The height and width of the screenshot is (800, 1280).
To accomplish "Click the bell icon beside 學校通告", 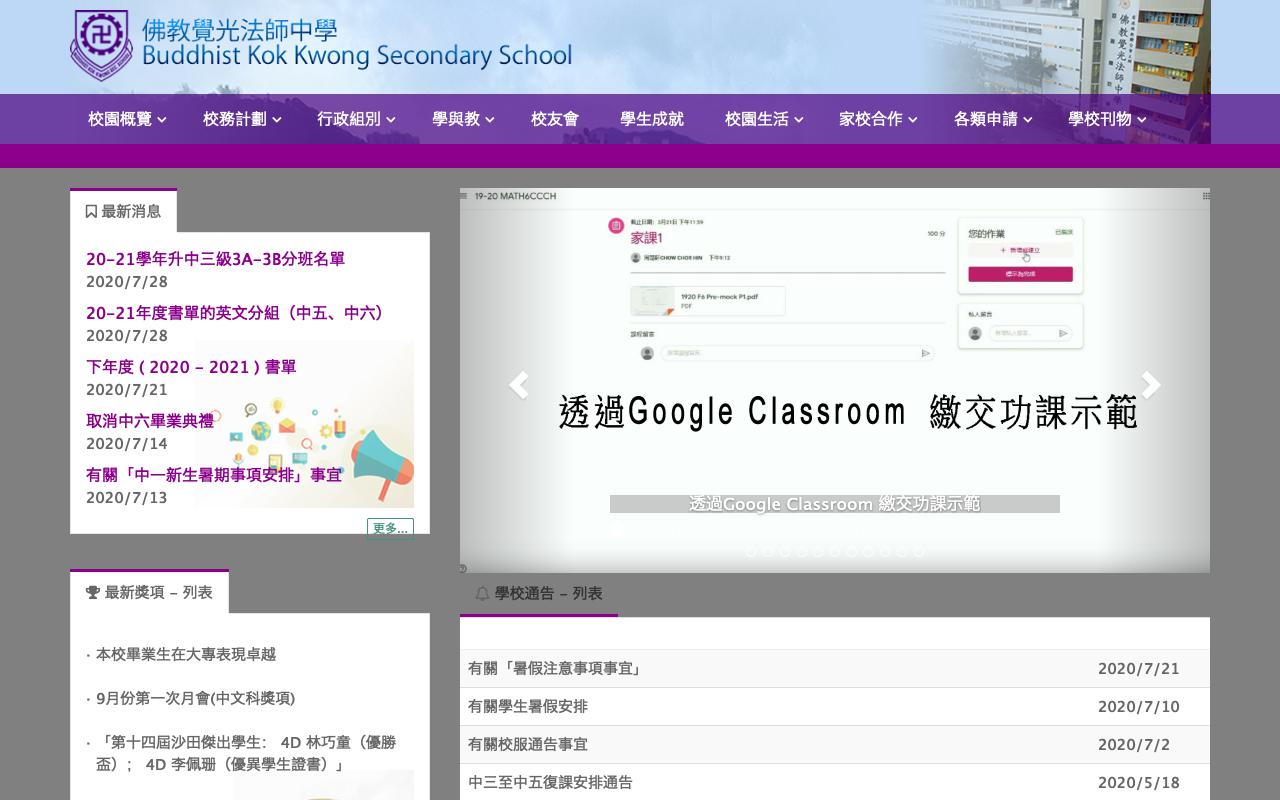I will (x=482, y=594).
